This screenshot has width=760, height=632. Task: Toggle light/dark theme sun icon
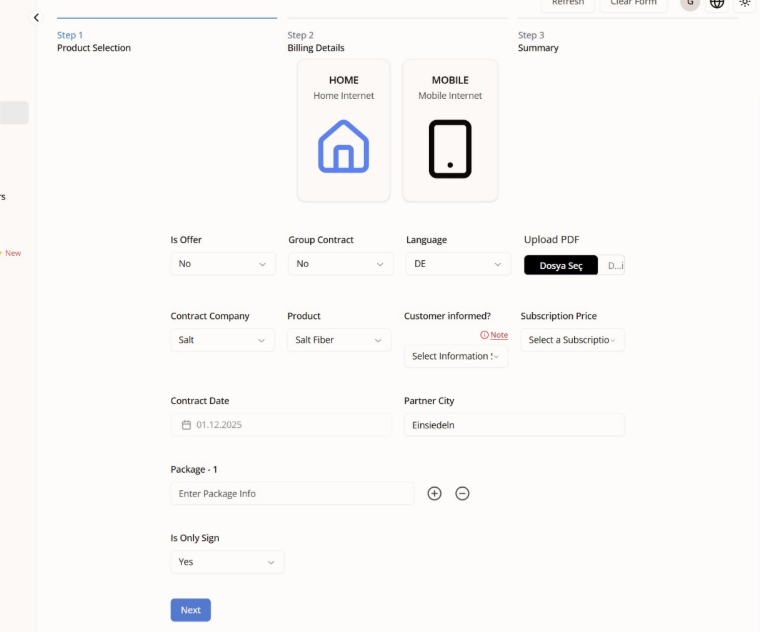[744, 3]
